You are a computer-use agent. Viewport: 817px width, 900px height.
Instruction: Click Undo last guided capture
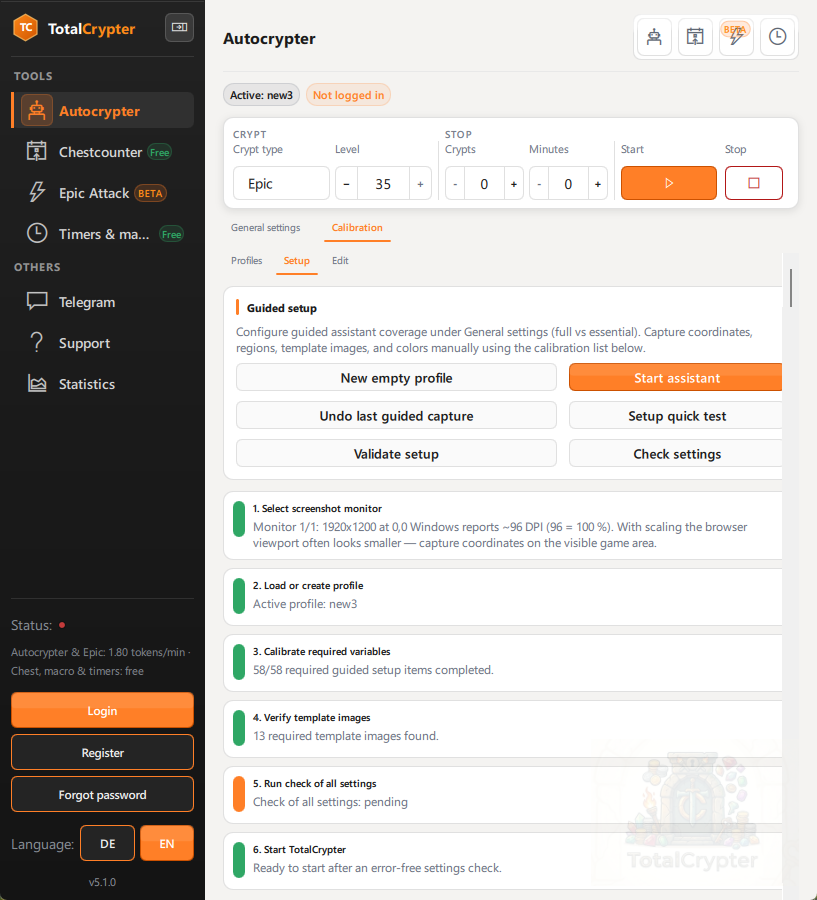396,416
